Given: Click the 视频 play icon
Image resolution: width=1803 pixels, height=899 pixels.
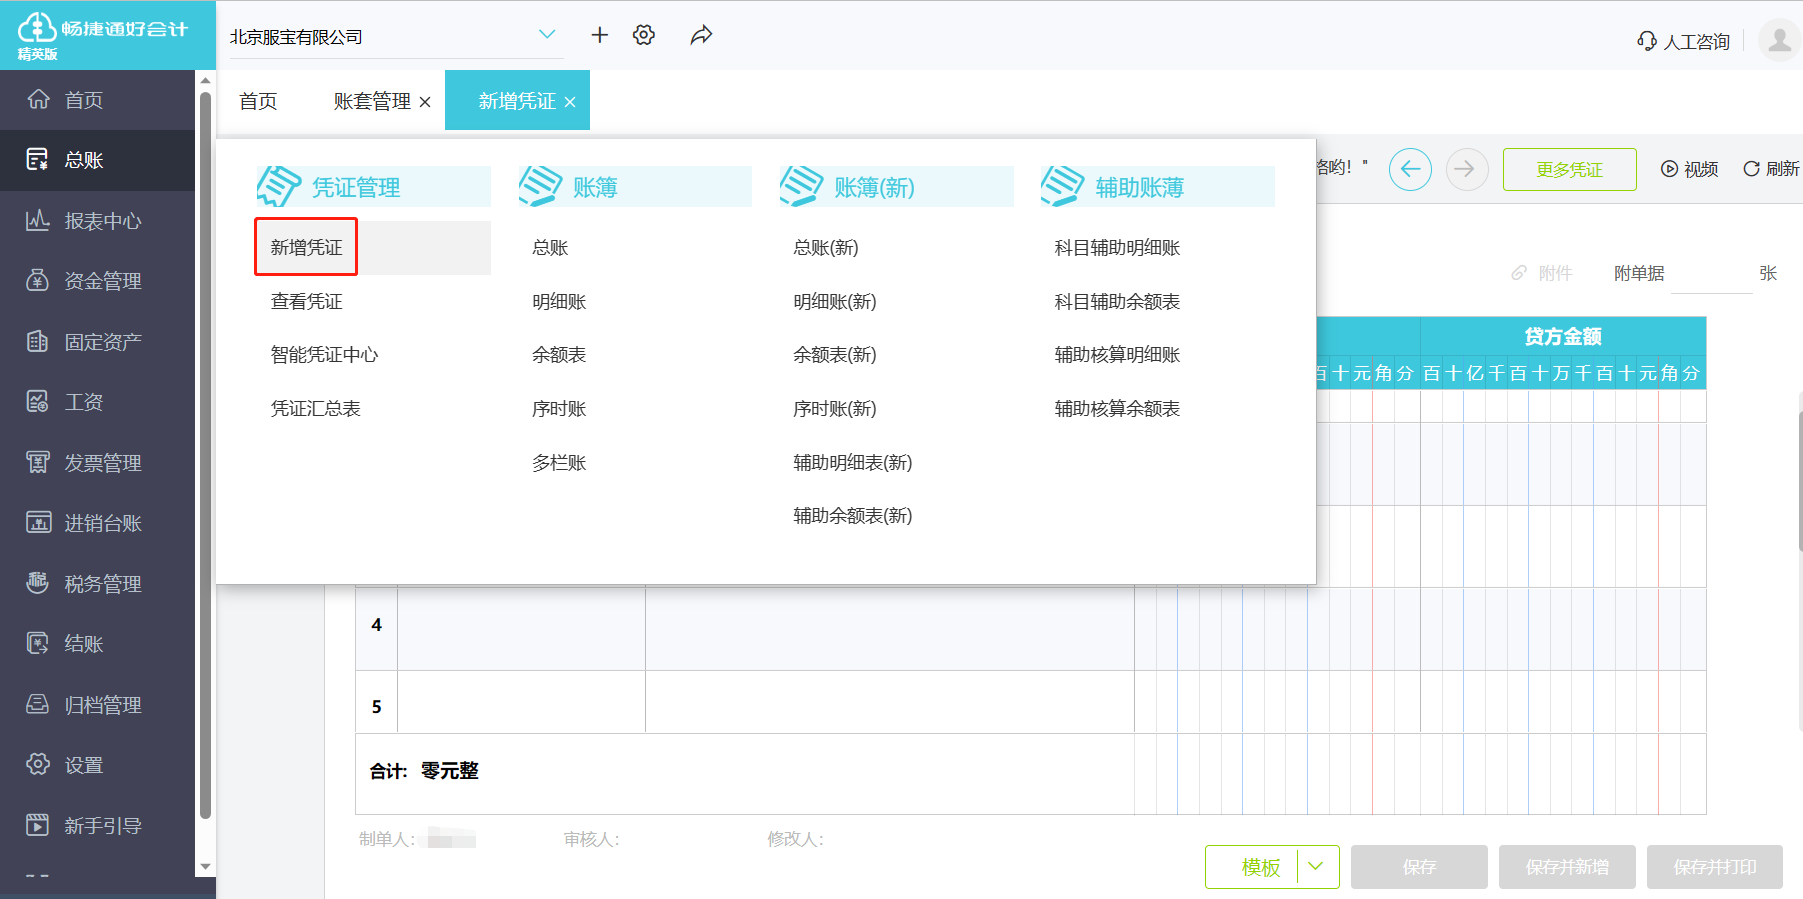Looking at the screenshot, I should coord(1669,169).
